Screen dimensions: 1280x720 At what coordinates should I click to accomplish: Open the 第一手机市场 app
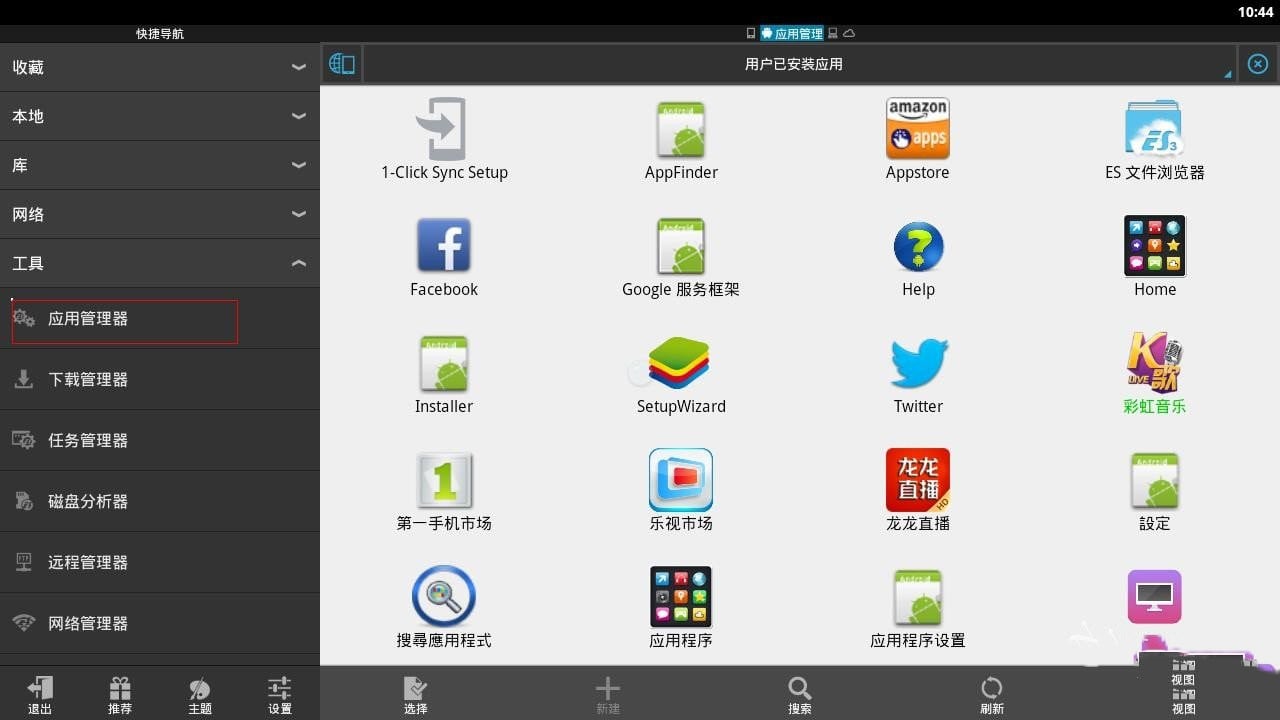[x=444, y=480]
